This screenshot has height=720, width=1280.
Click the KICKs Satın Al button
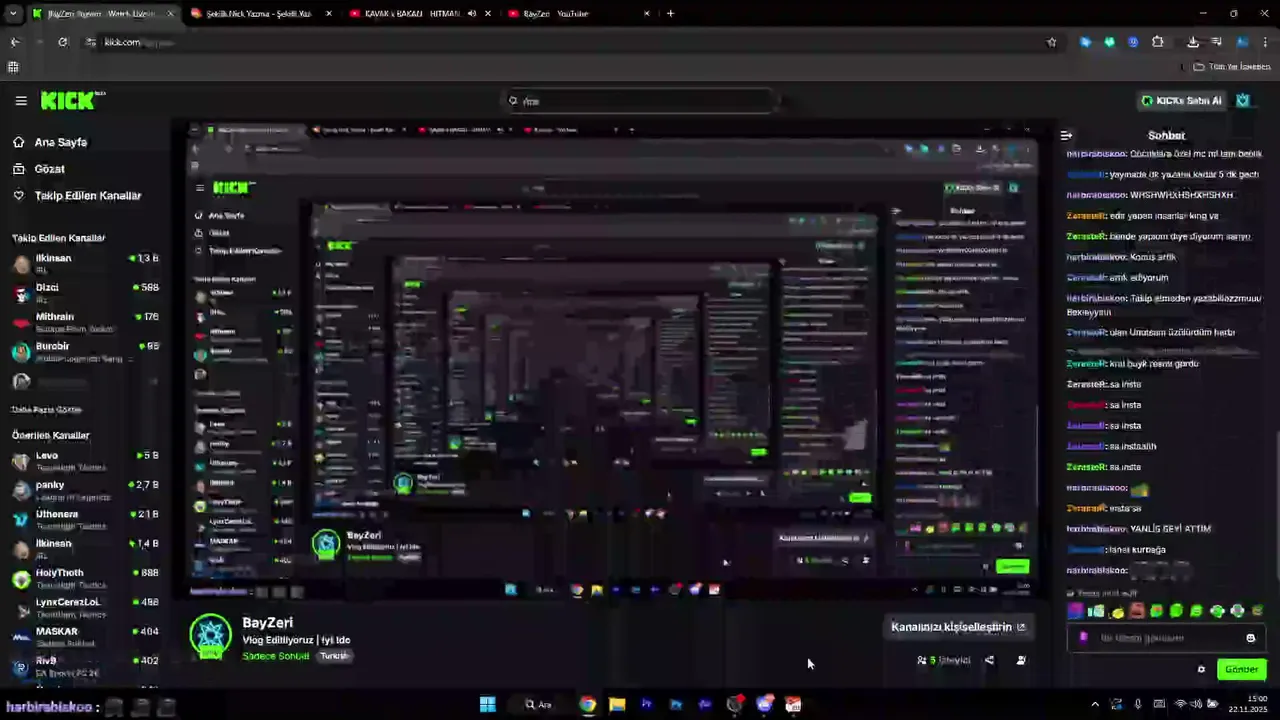[x=1181, y=101]
